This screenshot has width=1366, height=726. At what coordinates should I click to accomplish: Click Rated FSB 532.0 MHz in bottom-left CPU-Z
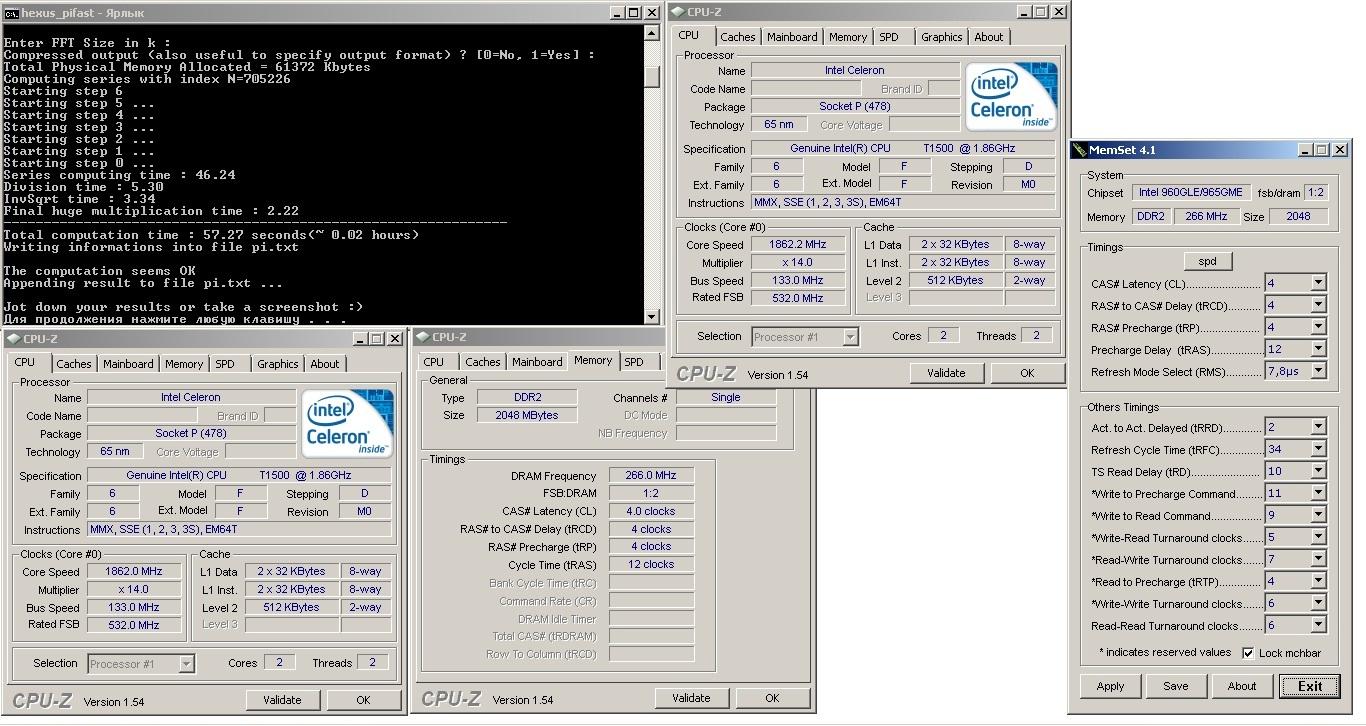point(134,625)
